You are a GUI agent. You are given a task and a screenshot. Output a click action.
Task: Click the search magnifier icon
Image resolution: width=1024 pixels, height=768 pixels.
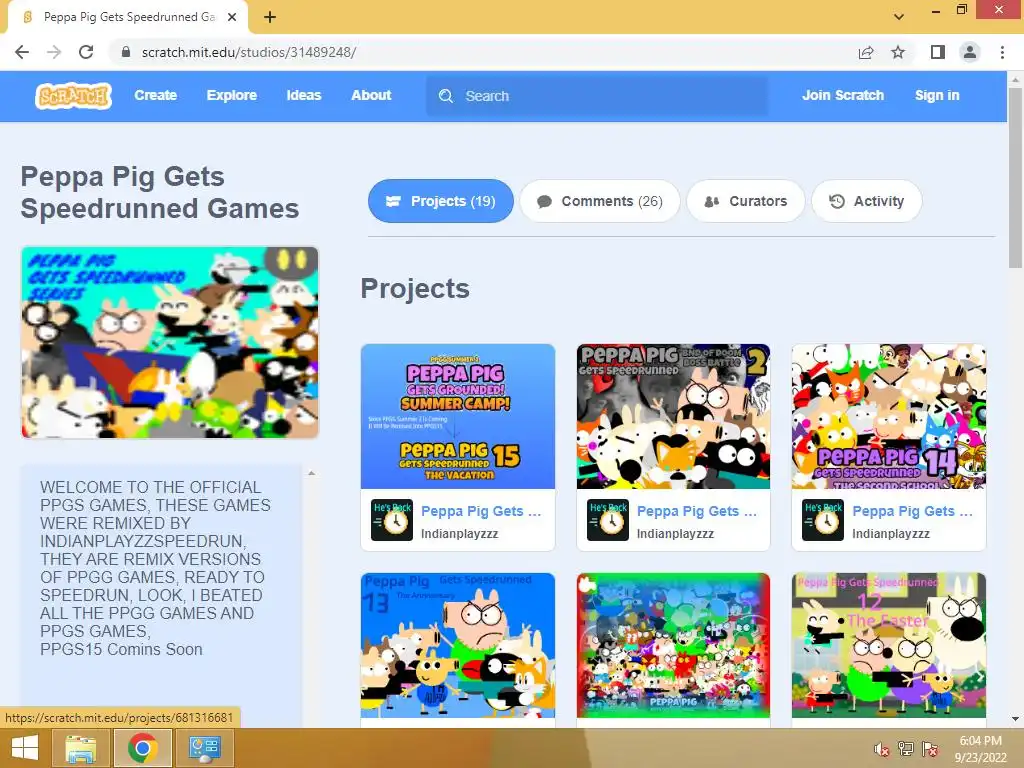446,96
